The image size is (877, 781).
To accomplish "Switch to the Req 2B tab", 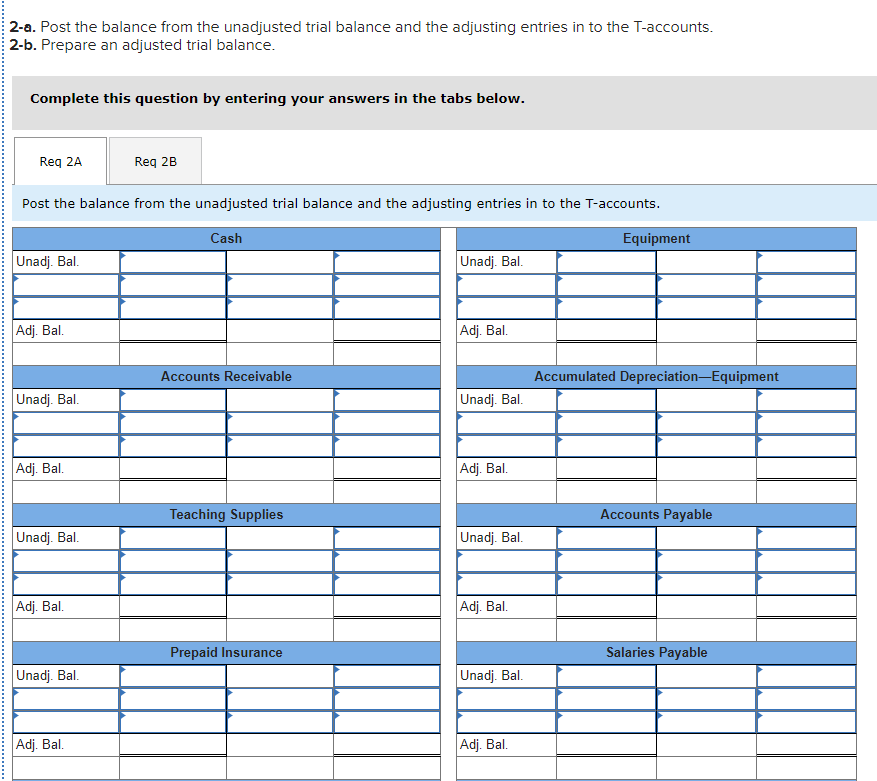I will pos(155,161).
